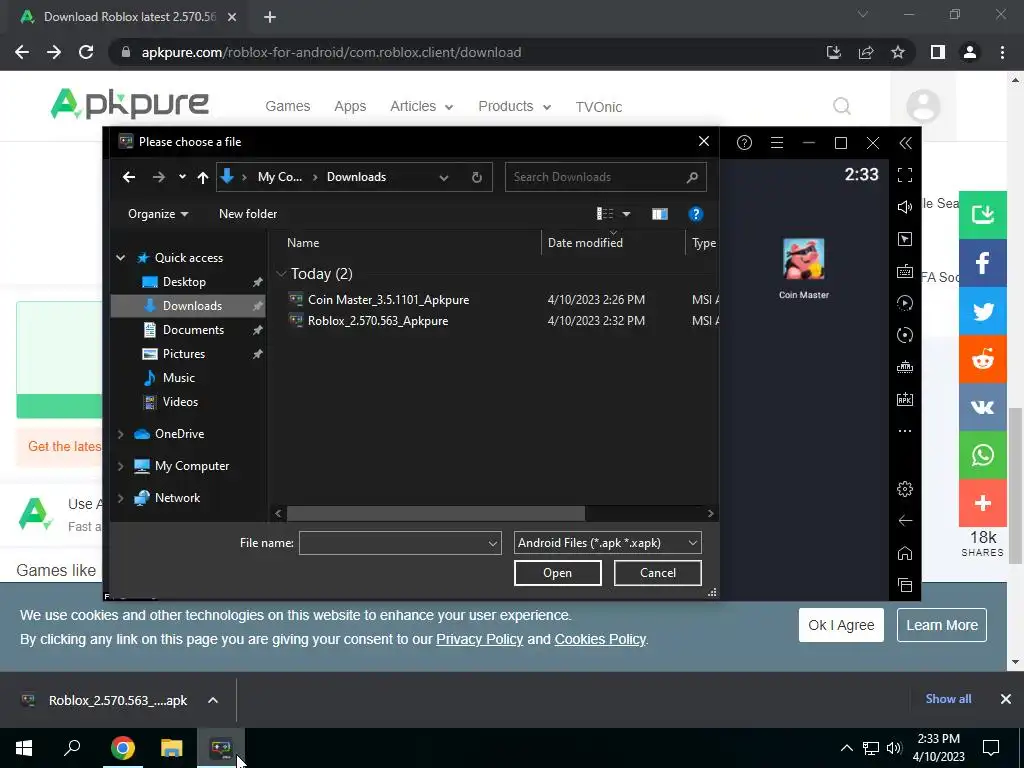Toggle the preview pane in file dialog

tap(660, 214)
